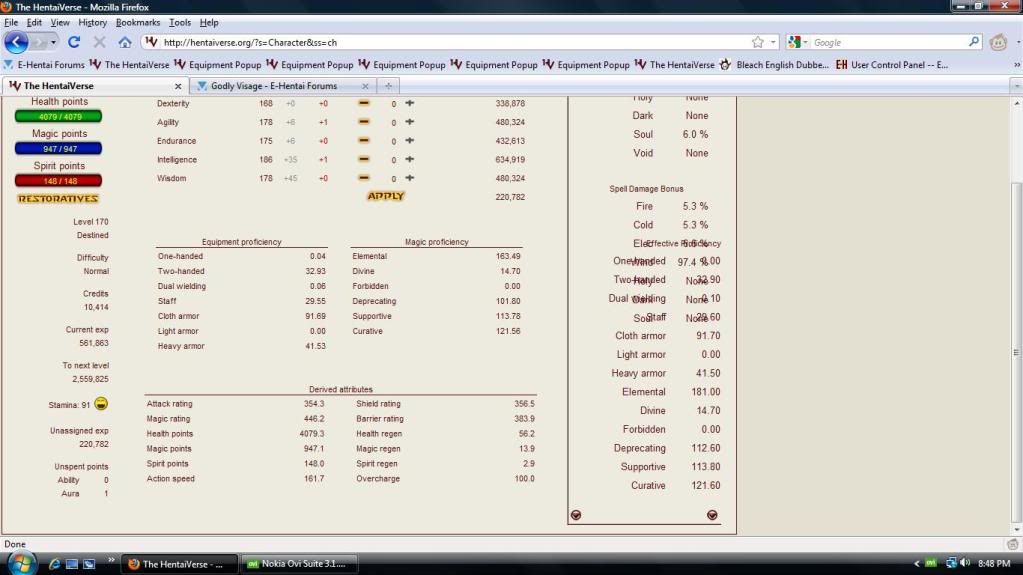Launch Internet Explorer from quick launch
This screenshot has height=575, width=1023.
pos(54,564)
